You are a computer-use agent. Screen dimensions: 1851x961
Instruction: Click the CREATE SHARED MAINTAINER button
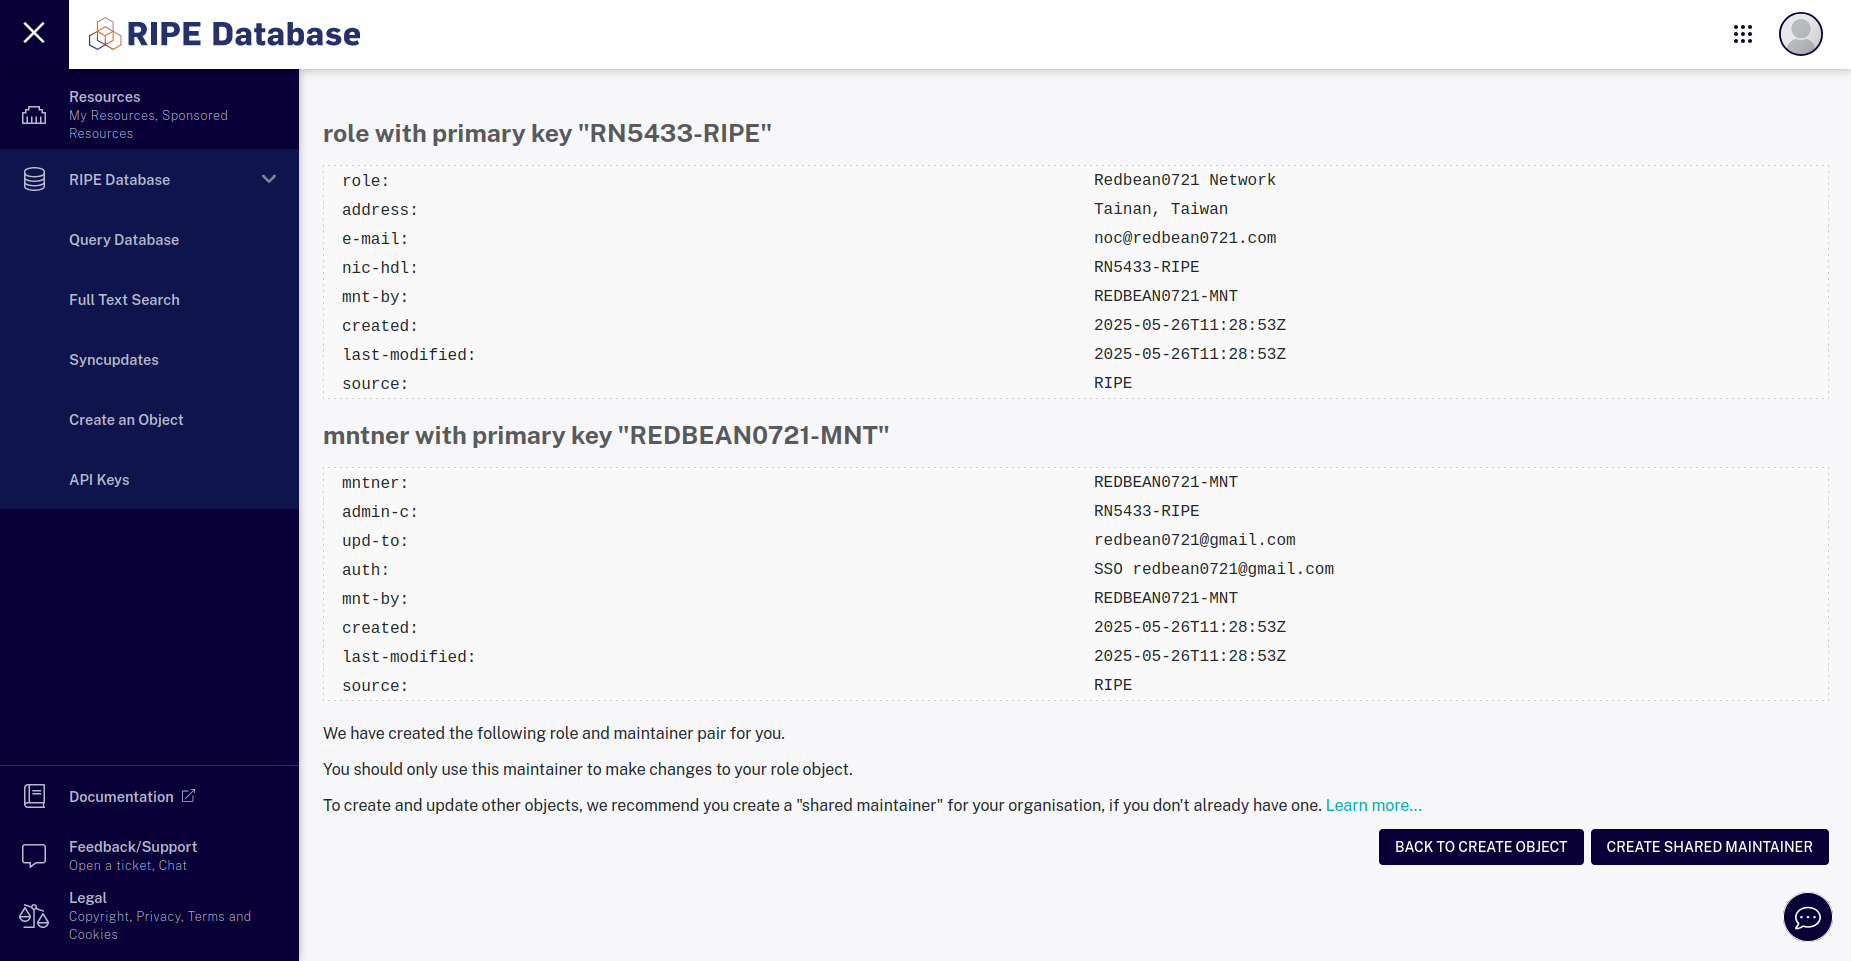coord(1709,847)
